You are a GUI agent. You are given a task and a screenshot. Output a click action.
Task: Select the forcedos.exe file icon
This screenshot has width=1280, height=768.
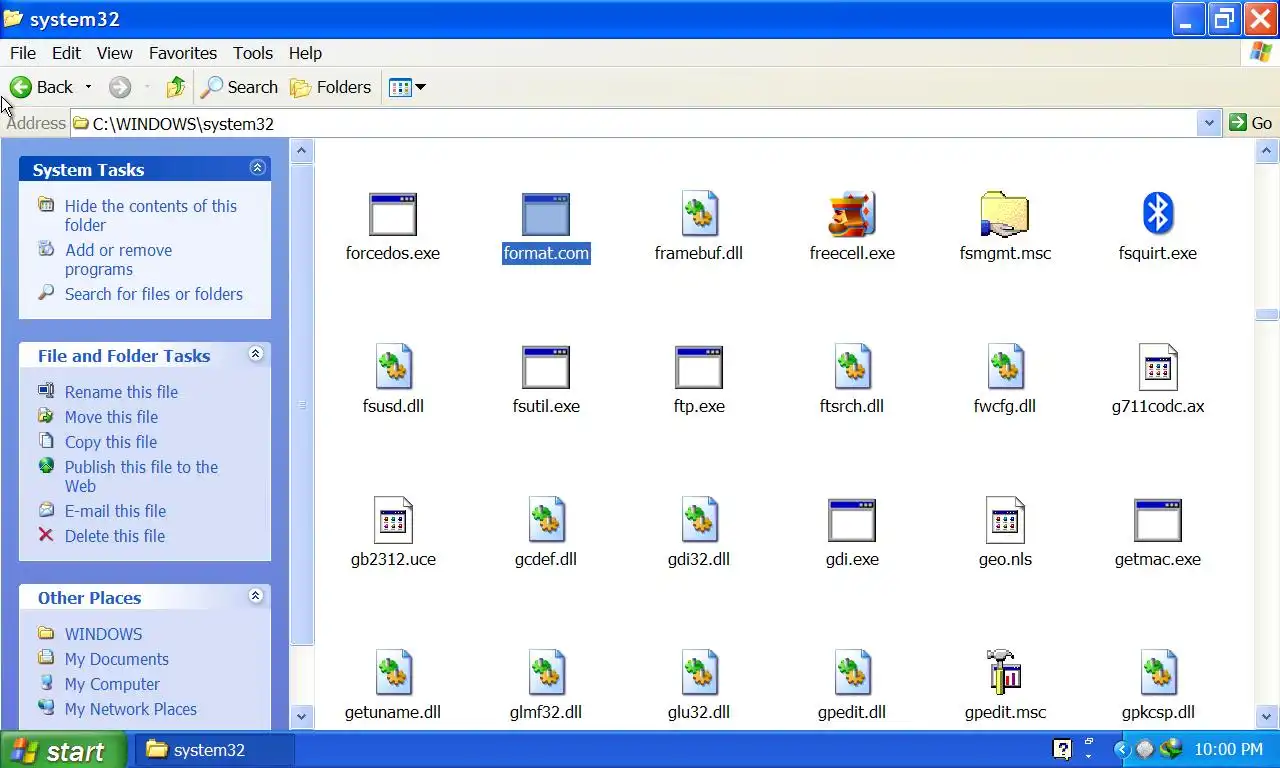pos(393,214)
